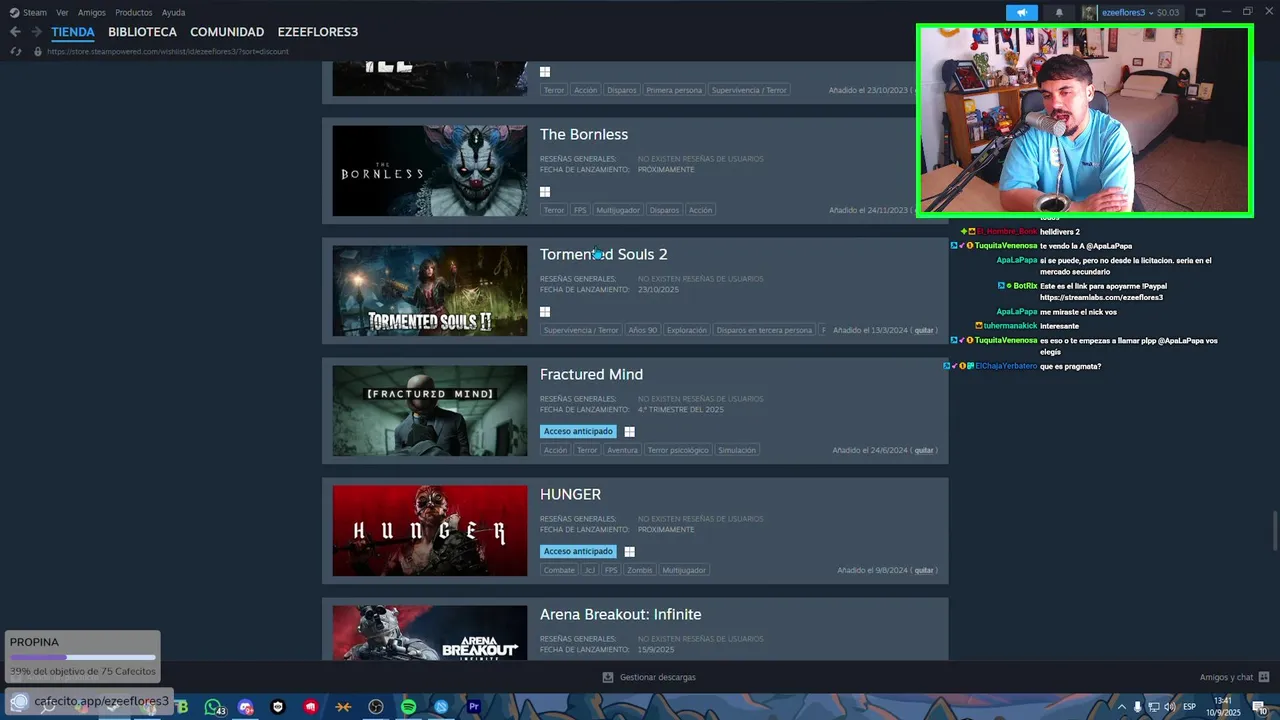The width and height of the screenshot is (1280, 720).
Task: Open the Amigos menu
Action: (92, 13)
